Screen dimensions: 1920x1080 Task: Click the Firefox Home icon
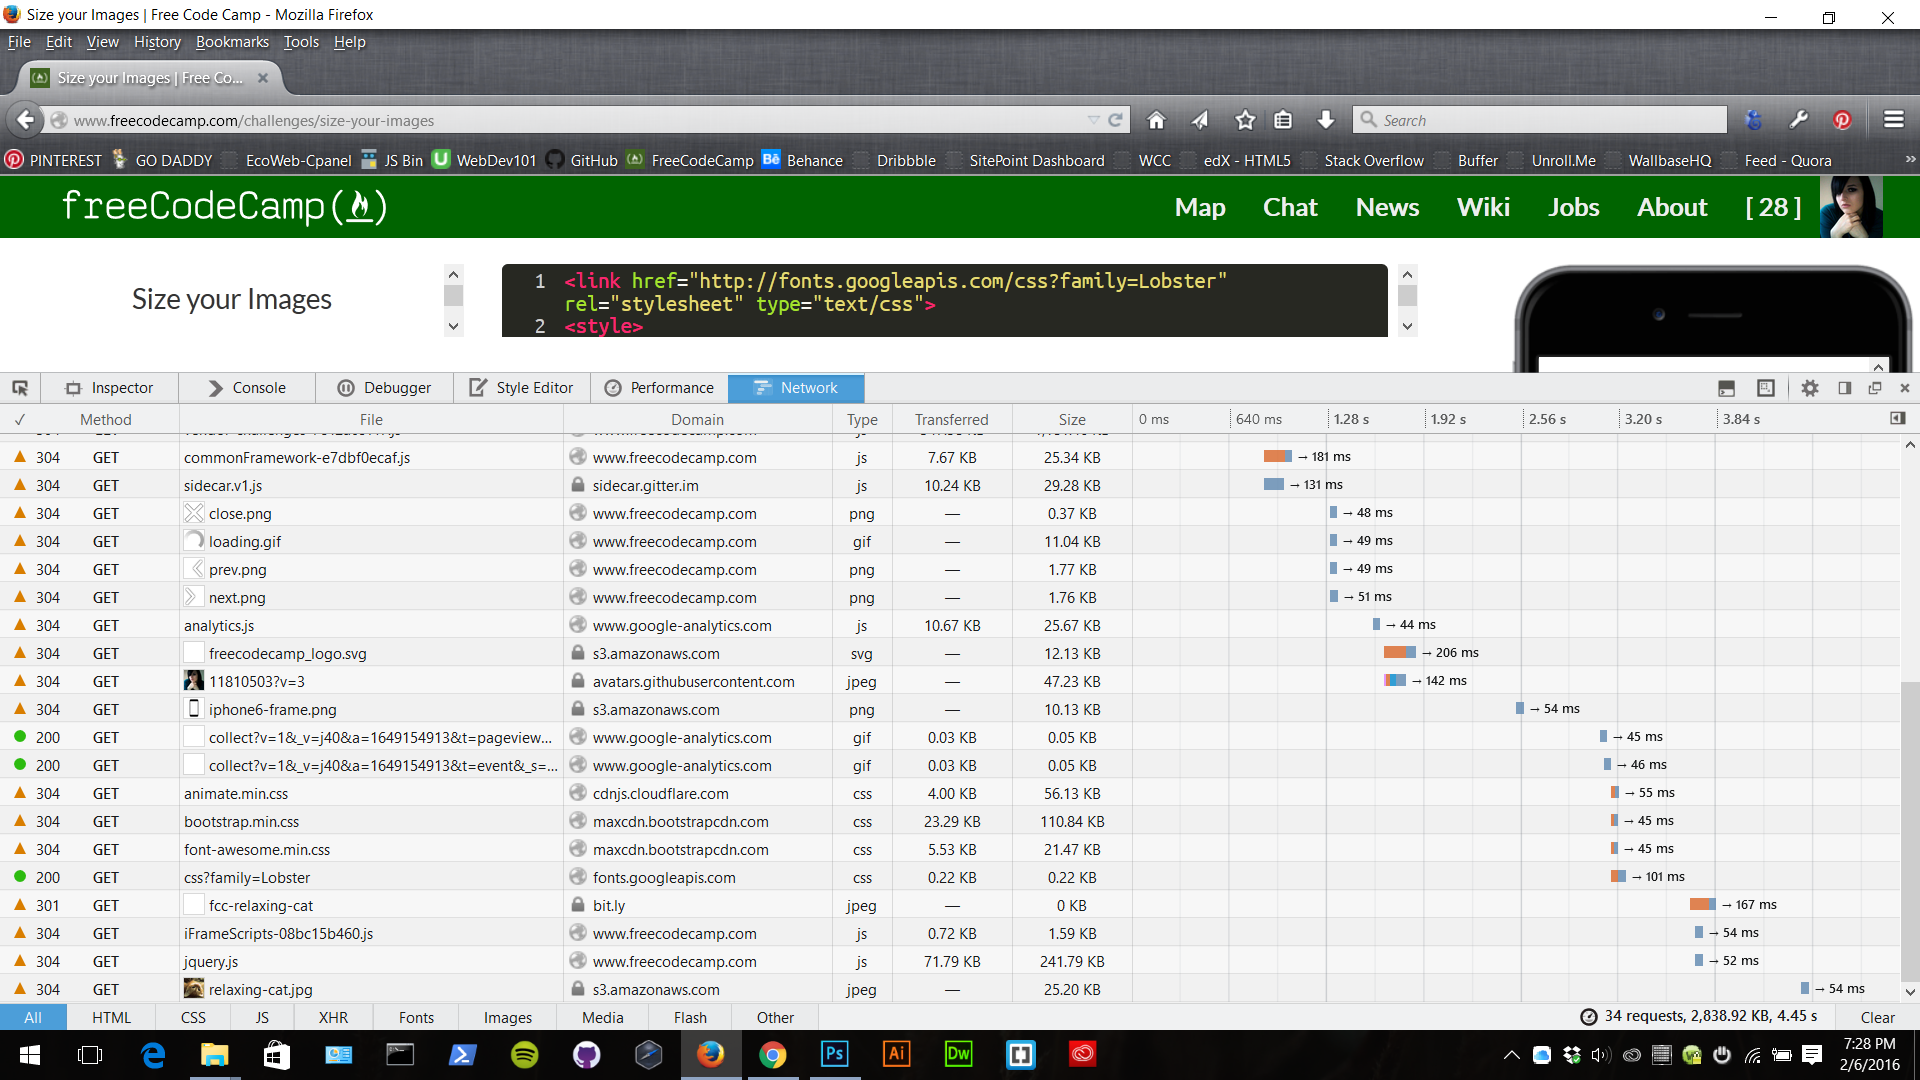(x=1156, y=120)
